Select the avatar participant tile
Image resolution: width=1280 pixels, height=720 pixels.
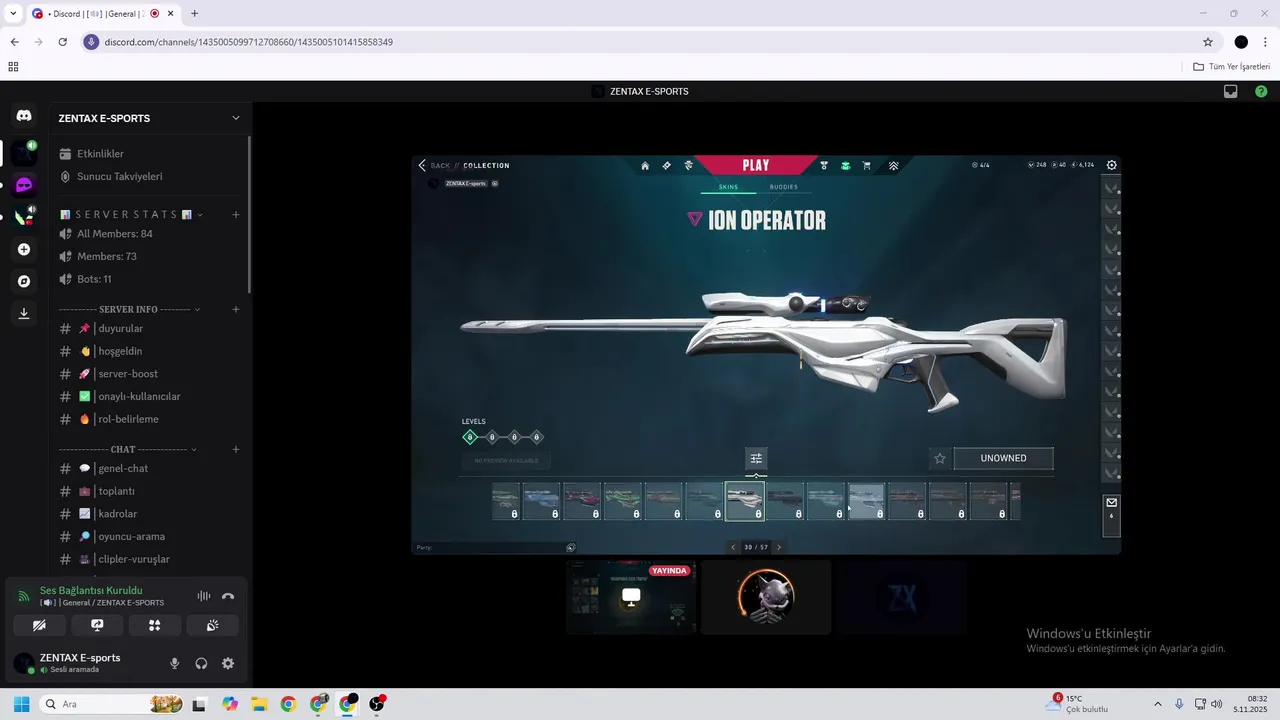(766, 597)
